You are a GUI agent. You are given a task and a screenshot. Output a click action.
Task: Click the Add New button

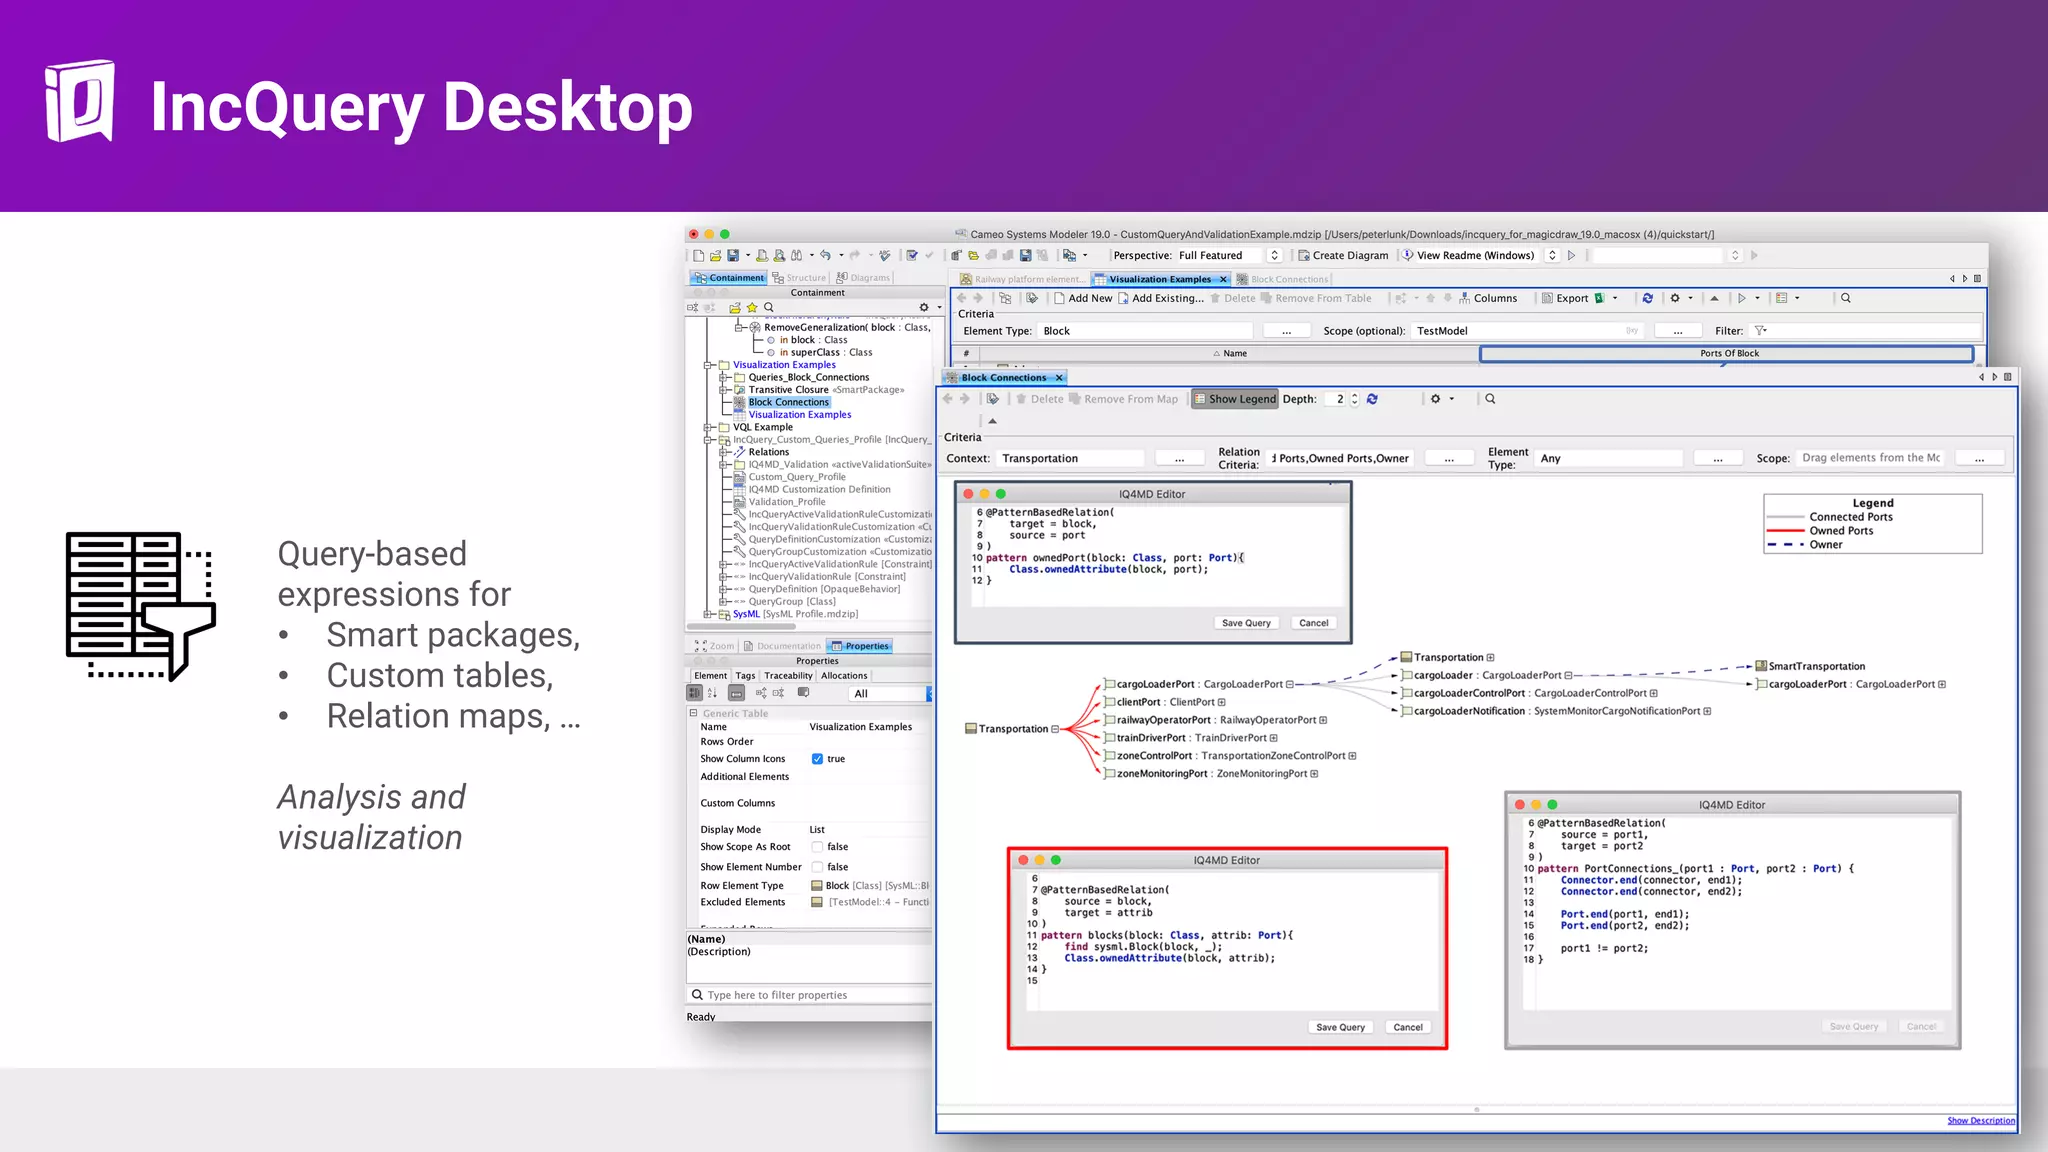pyautogui.click(x=1082, y=298)
